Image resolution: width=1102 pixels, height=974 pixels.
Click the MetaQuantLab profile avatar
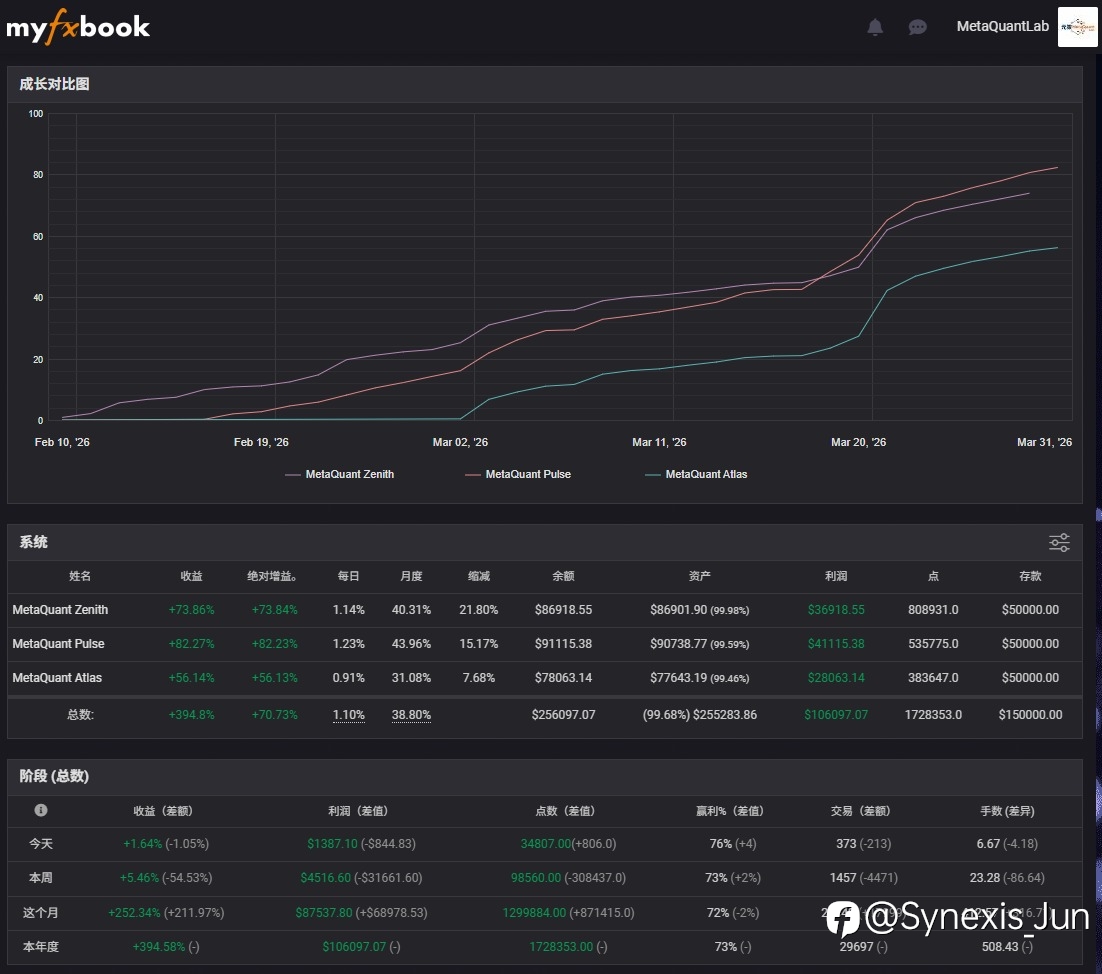pos(1077,27)
